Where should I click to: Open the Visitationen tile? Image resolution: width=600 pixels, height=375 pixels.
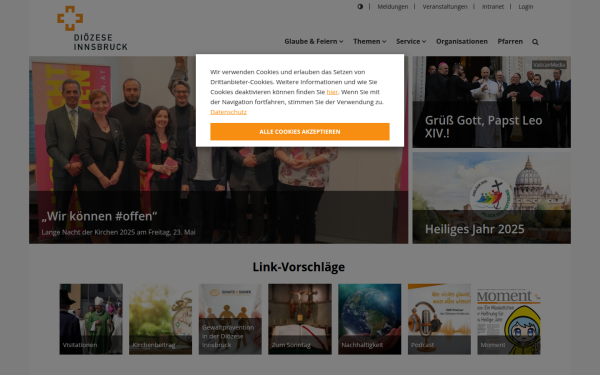pos(91,319)
